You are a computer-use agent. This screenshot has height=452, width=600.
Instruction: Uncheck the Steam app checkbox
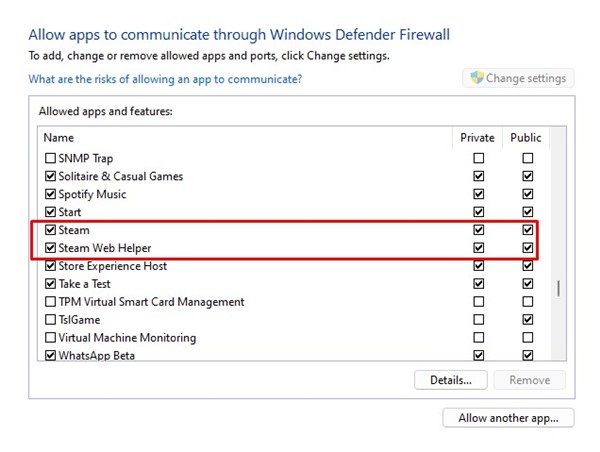(x=51, y=231)
